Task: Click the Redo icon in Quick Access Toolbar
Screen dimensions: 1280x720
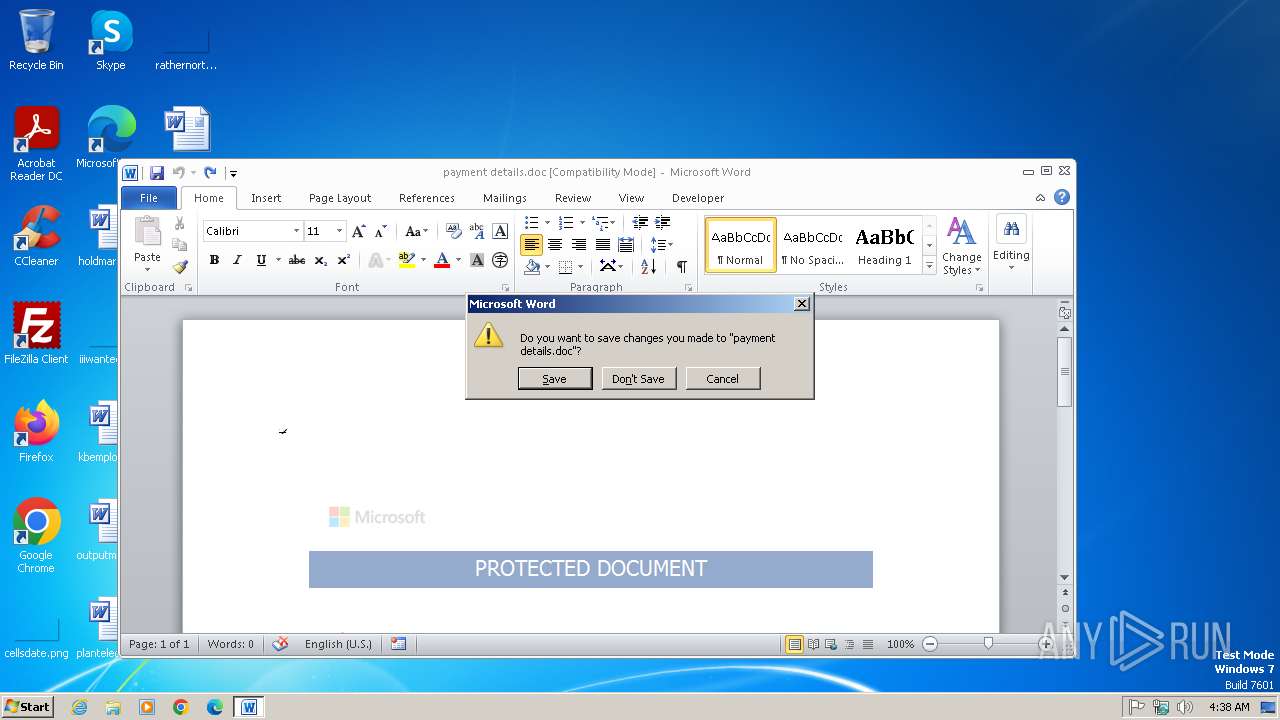Action: point(210,172)
